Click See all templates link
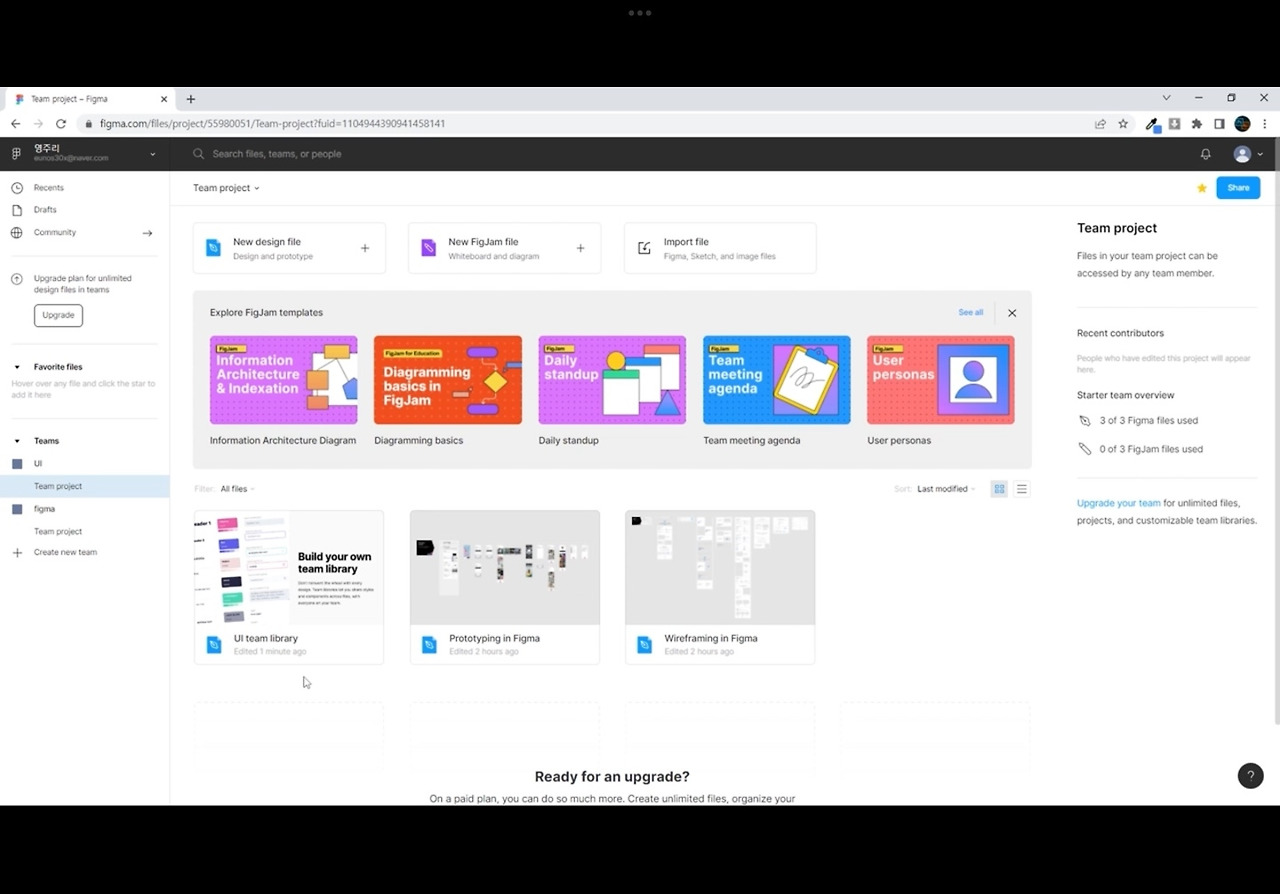The image size is (1280, 894). tap(970, 313)
